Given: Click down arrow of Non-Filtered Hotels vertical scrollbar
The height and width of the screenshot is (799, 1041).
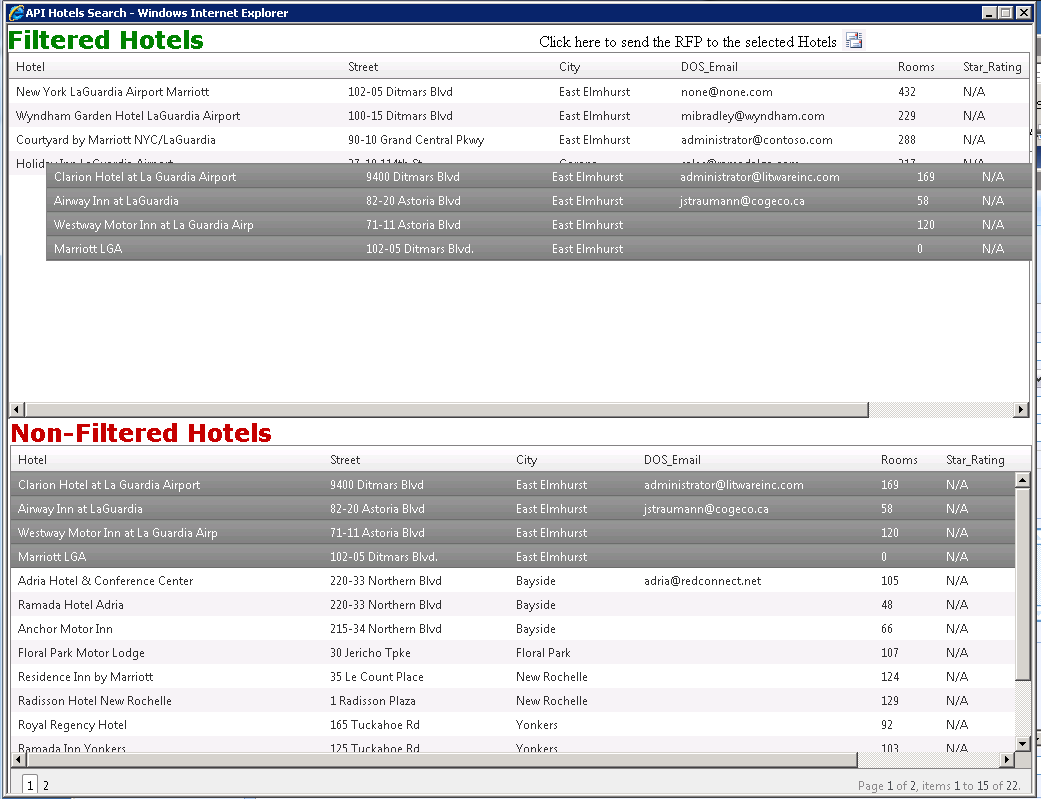Looking at the screenshot, I should click(x=1022, y=744).
